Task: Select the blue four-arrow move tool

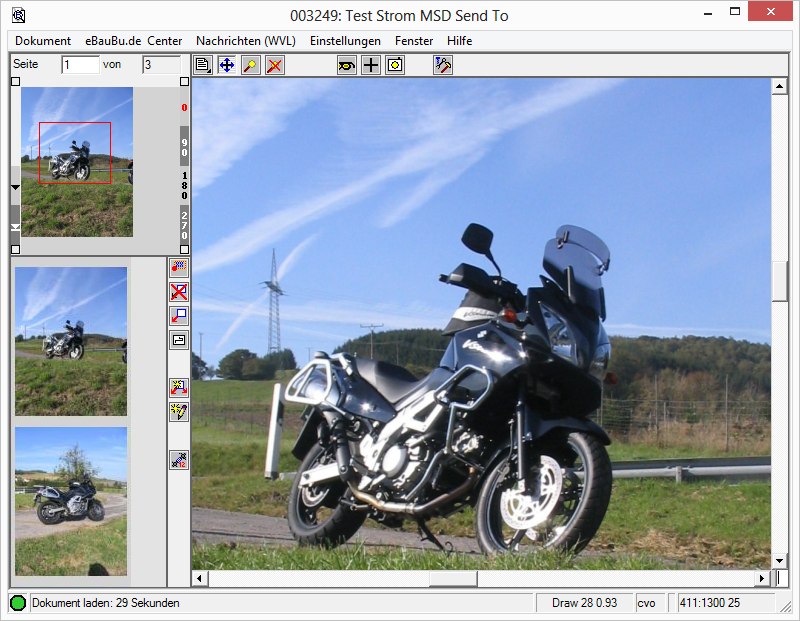Action: pyautogui.click(x=227, y=65)
